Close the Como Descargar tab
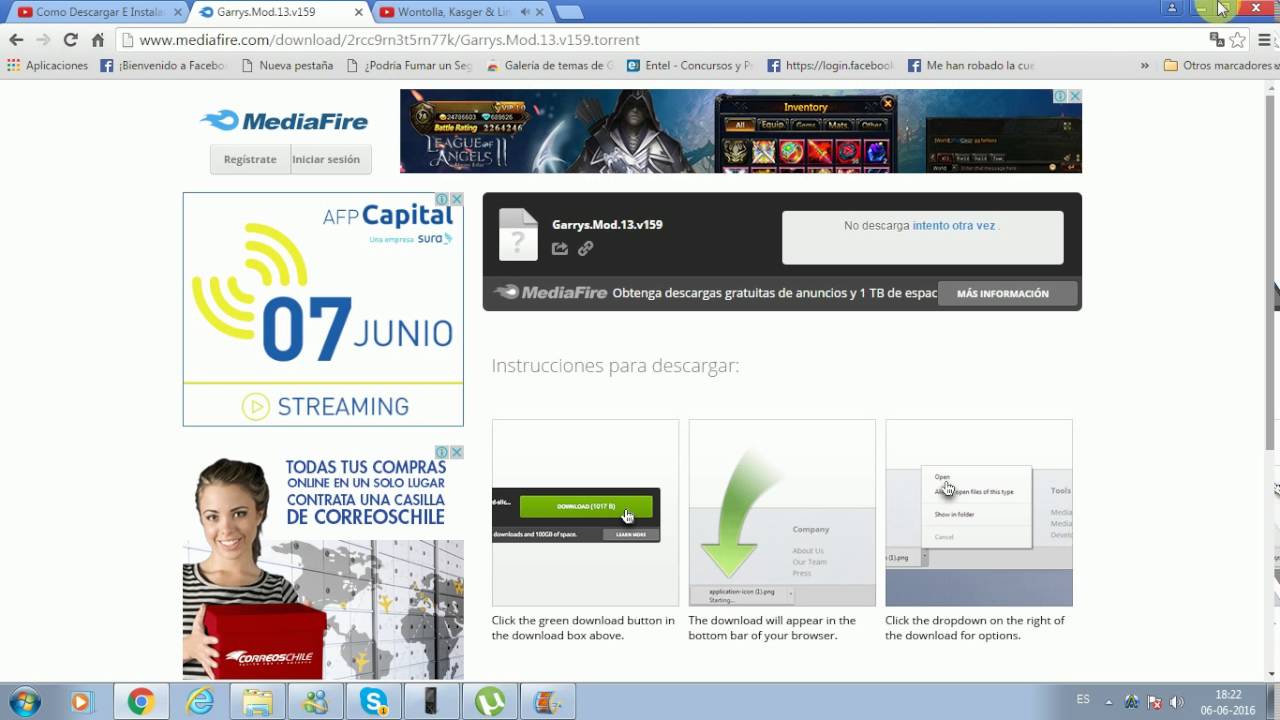The width and height of the screenshot is (1280, 720). [178, 12]
